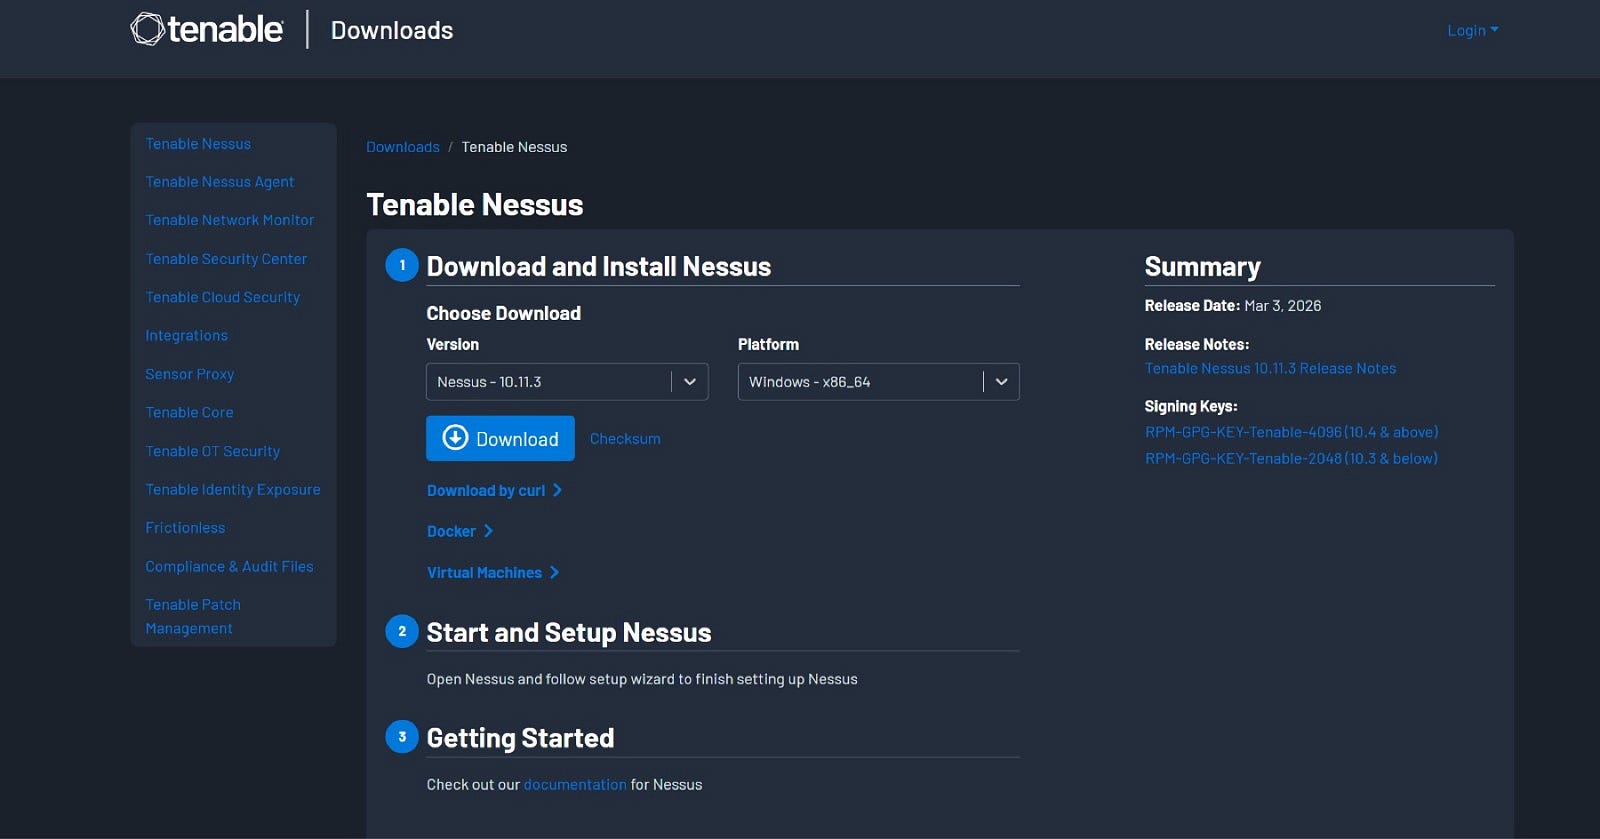Click the Tenable logo in header
This screenshot has width=1600, height=839.
pos(207,29)
